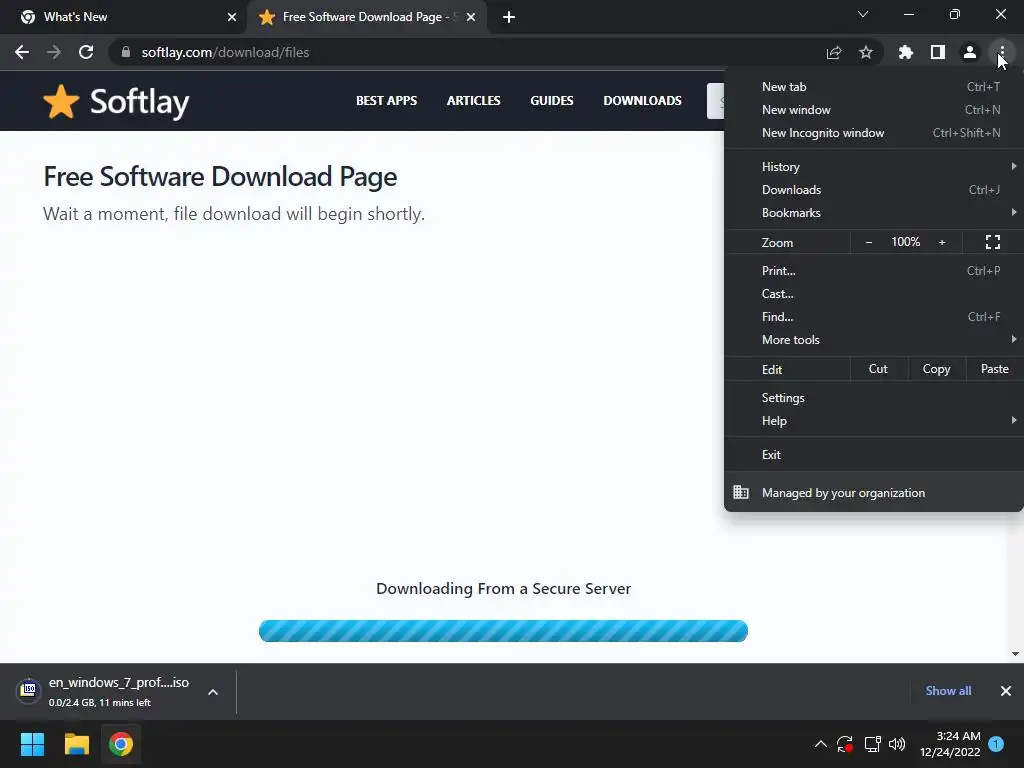Open Downloads from Chrome menu
1024x768 pixels.
(x=874, y=190)
